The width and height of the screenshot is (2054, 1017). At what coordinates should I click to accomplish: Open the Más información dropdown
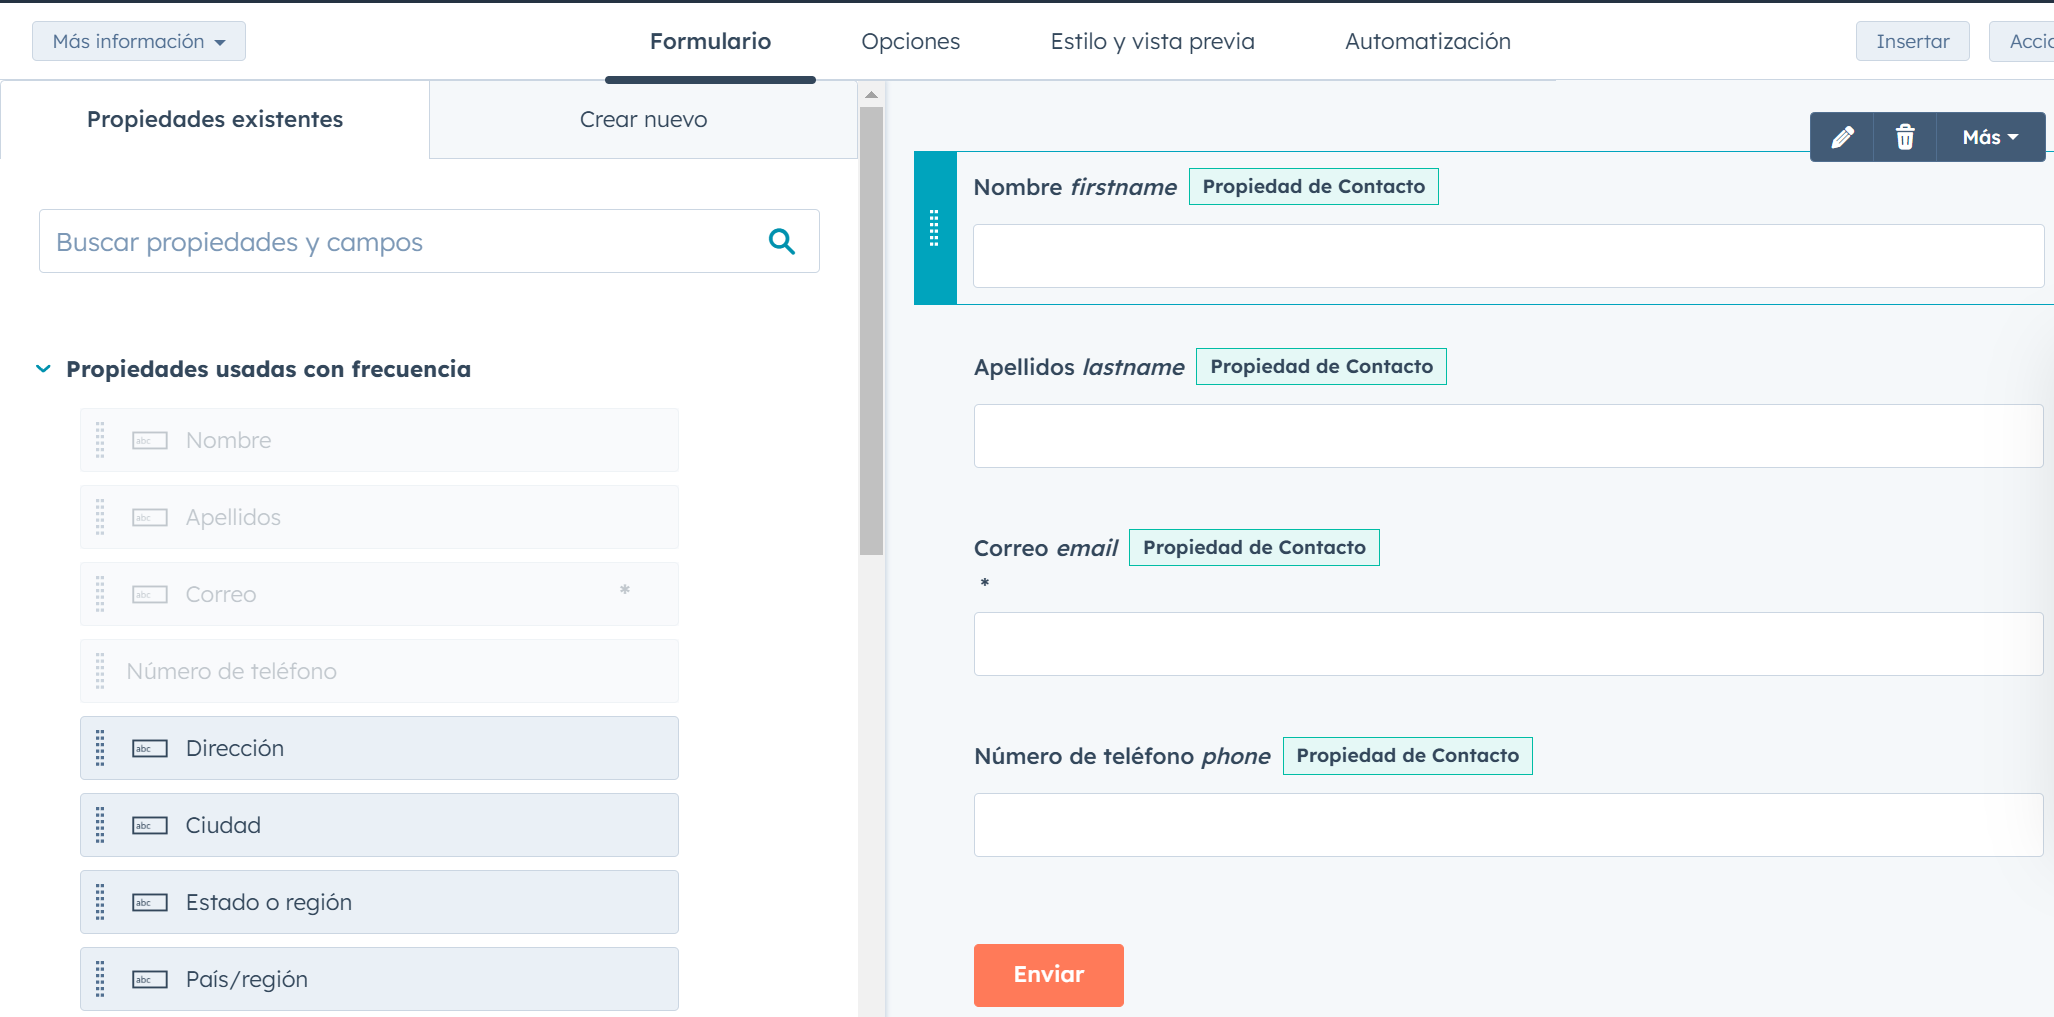click(138, 41)
